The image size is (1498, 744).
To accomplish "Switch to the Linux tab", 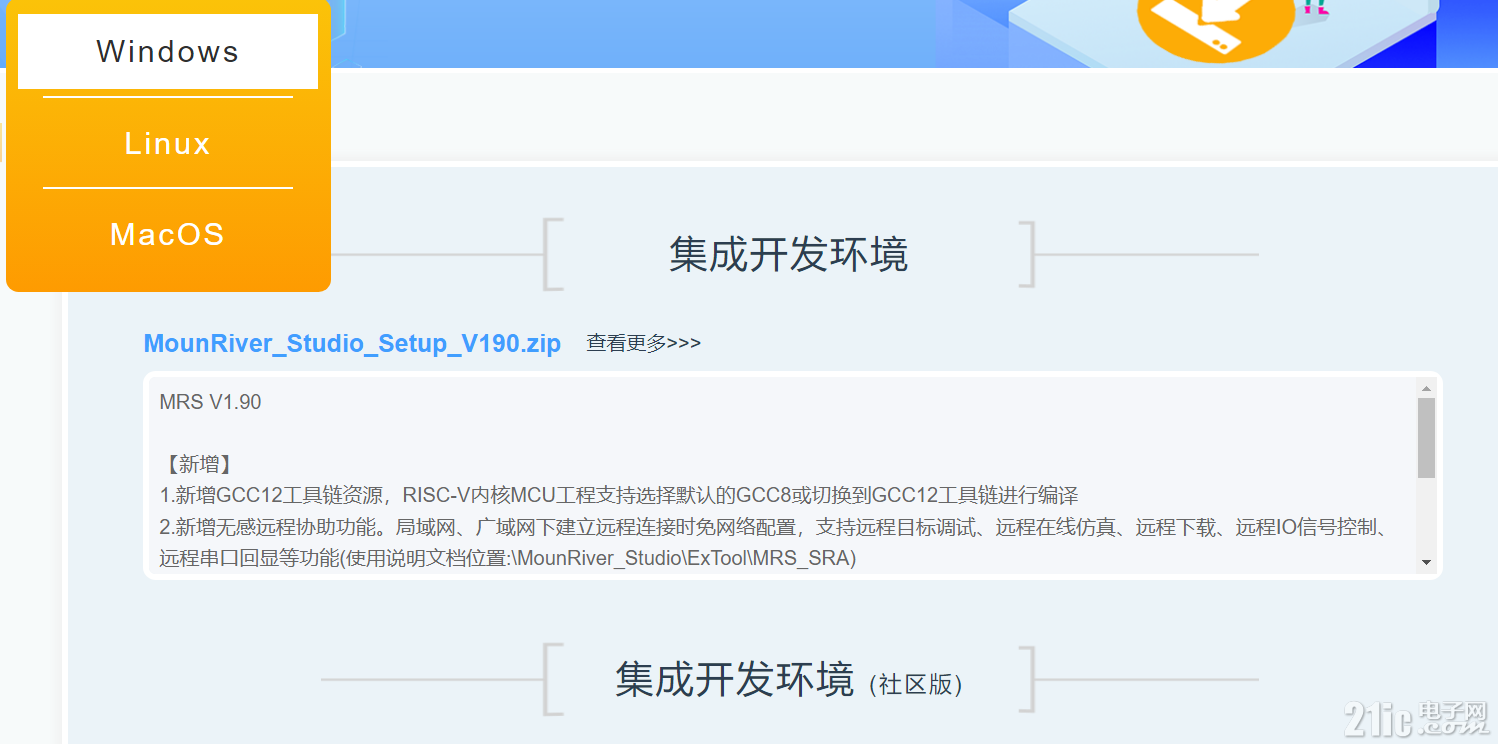I will pyautogui.click(x=168, y=143).
